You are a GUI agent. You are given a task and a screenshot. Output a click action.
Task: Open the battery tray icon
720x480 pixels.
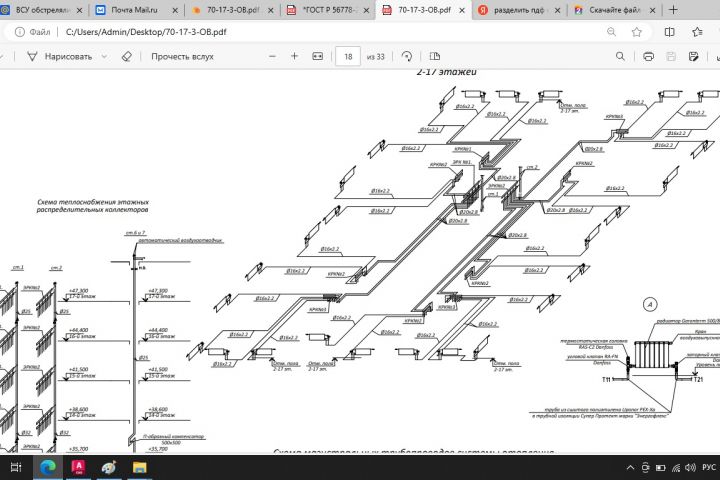pyautogui.click(x=660, y=468)
